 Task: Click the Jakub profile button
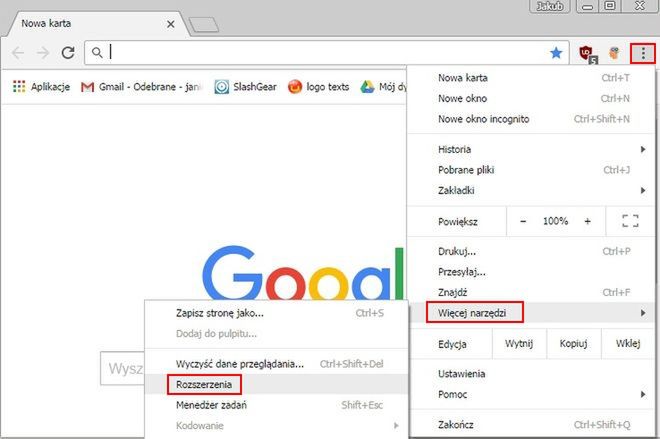pyautogui.click(x=549, y=6)
